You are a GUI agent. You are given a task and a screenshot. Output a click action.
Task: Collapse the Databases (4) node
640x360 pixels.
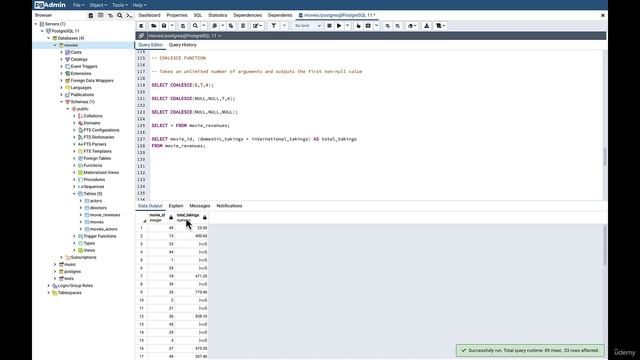tap(49, 38)
